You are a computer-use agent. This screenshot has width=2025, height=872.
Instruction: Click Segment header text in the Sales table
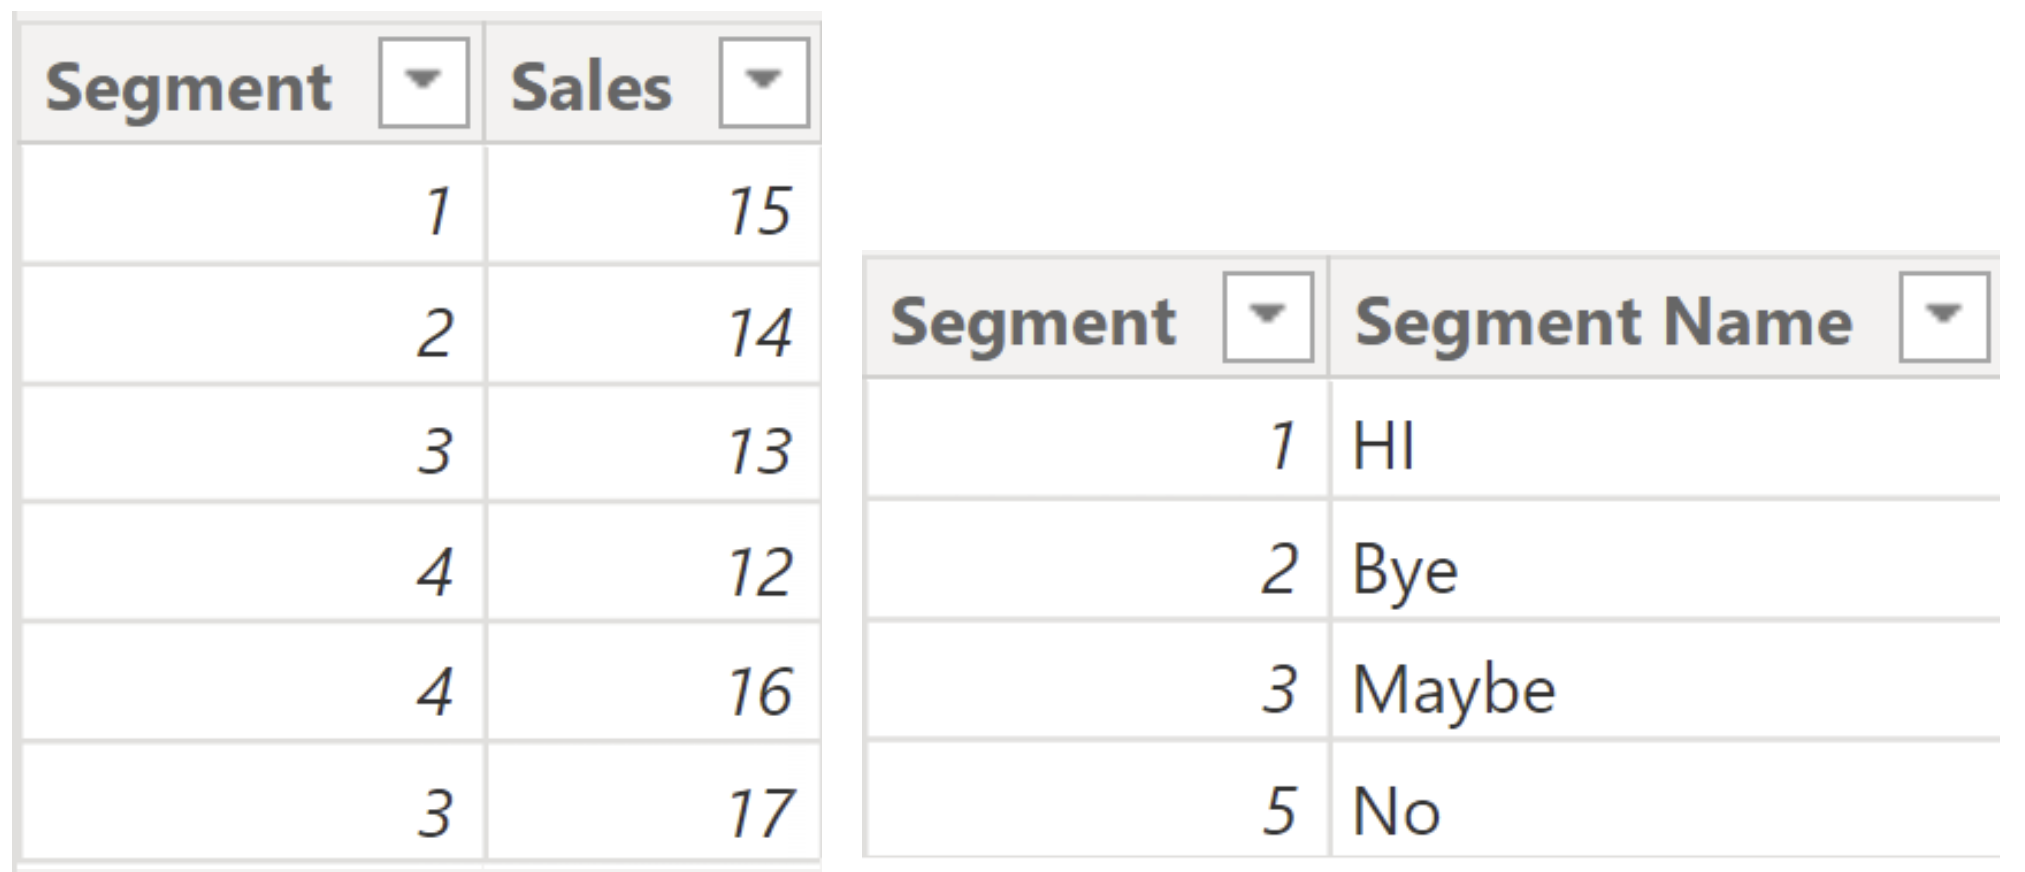[188, 87]
